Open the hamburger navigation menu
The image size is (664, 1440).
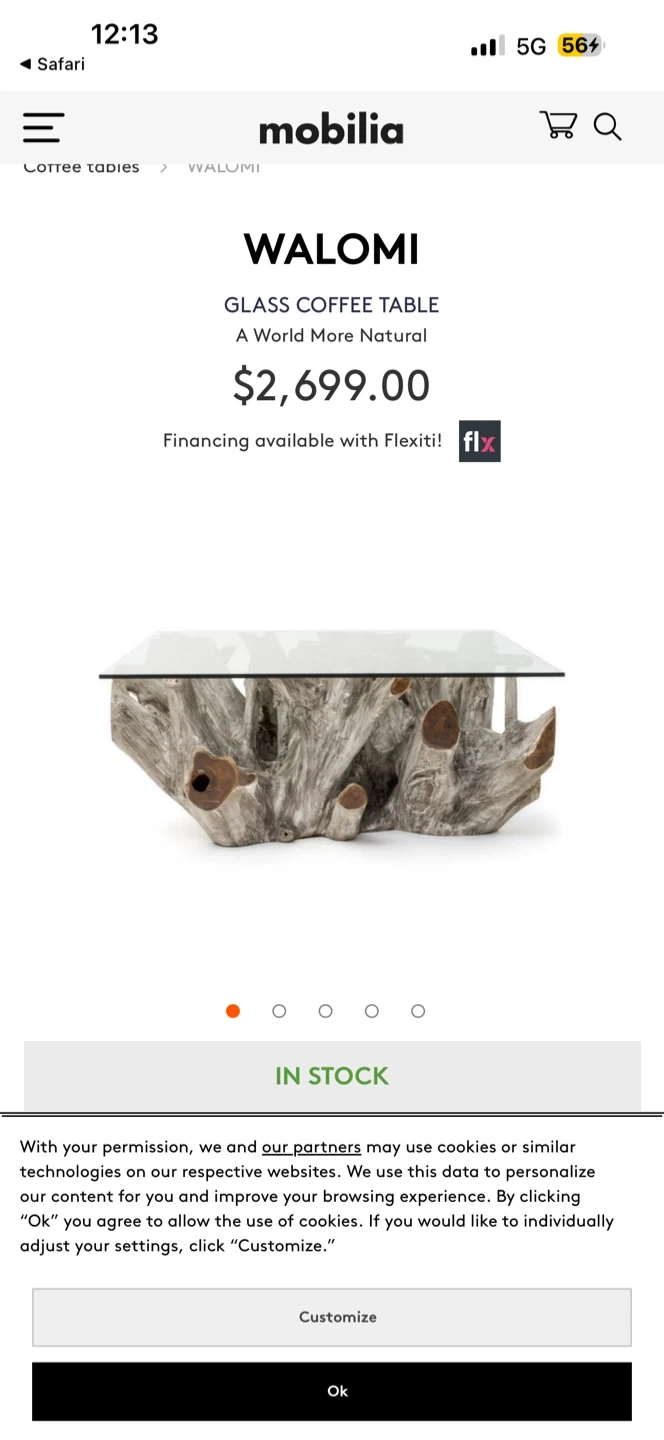tap(43, 128)
